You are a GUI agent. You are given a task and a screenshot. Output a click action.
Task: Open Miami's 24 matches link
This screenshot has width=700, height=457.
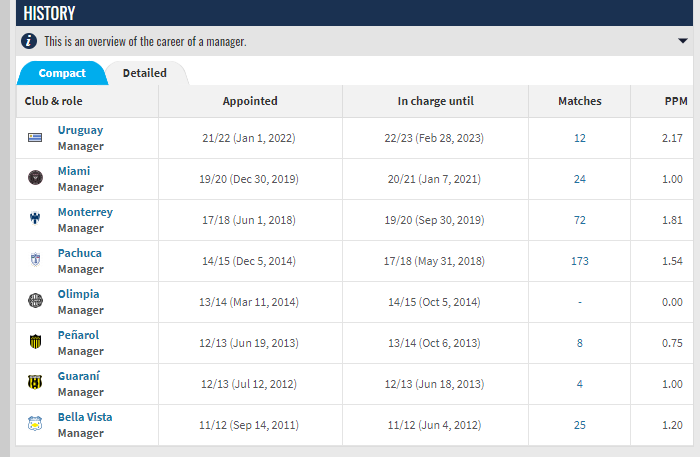point(579,179)
